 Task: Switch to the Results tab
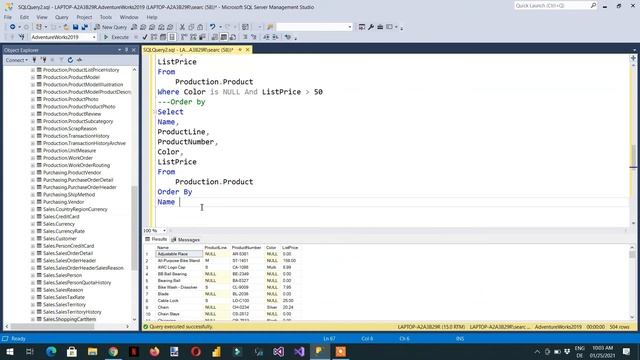pyautogui.click(x=156, y=240)
